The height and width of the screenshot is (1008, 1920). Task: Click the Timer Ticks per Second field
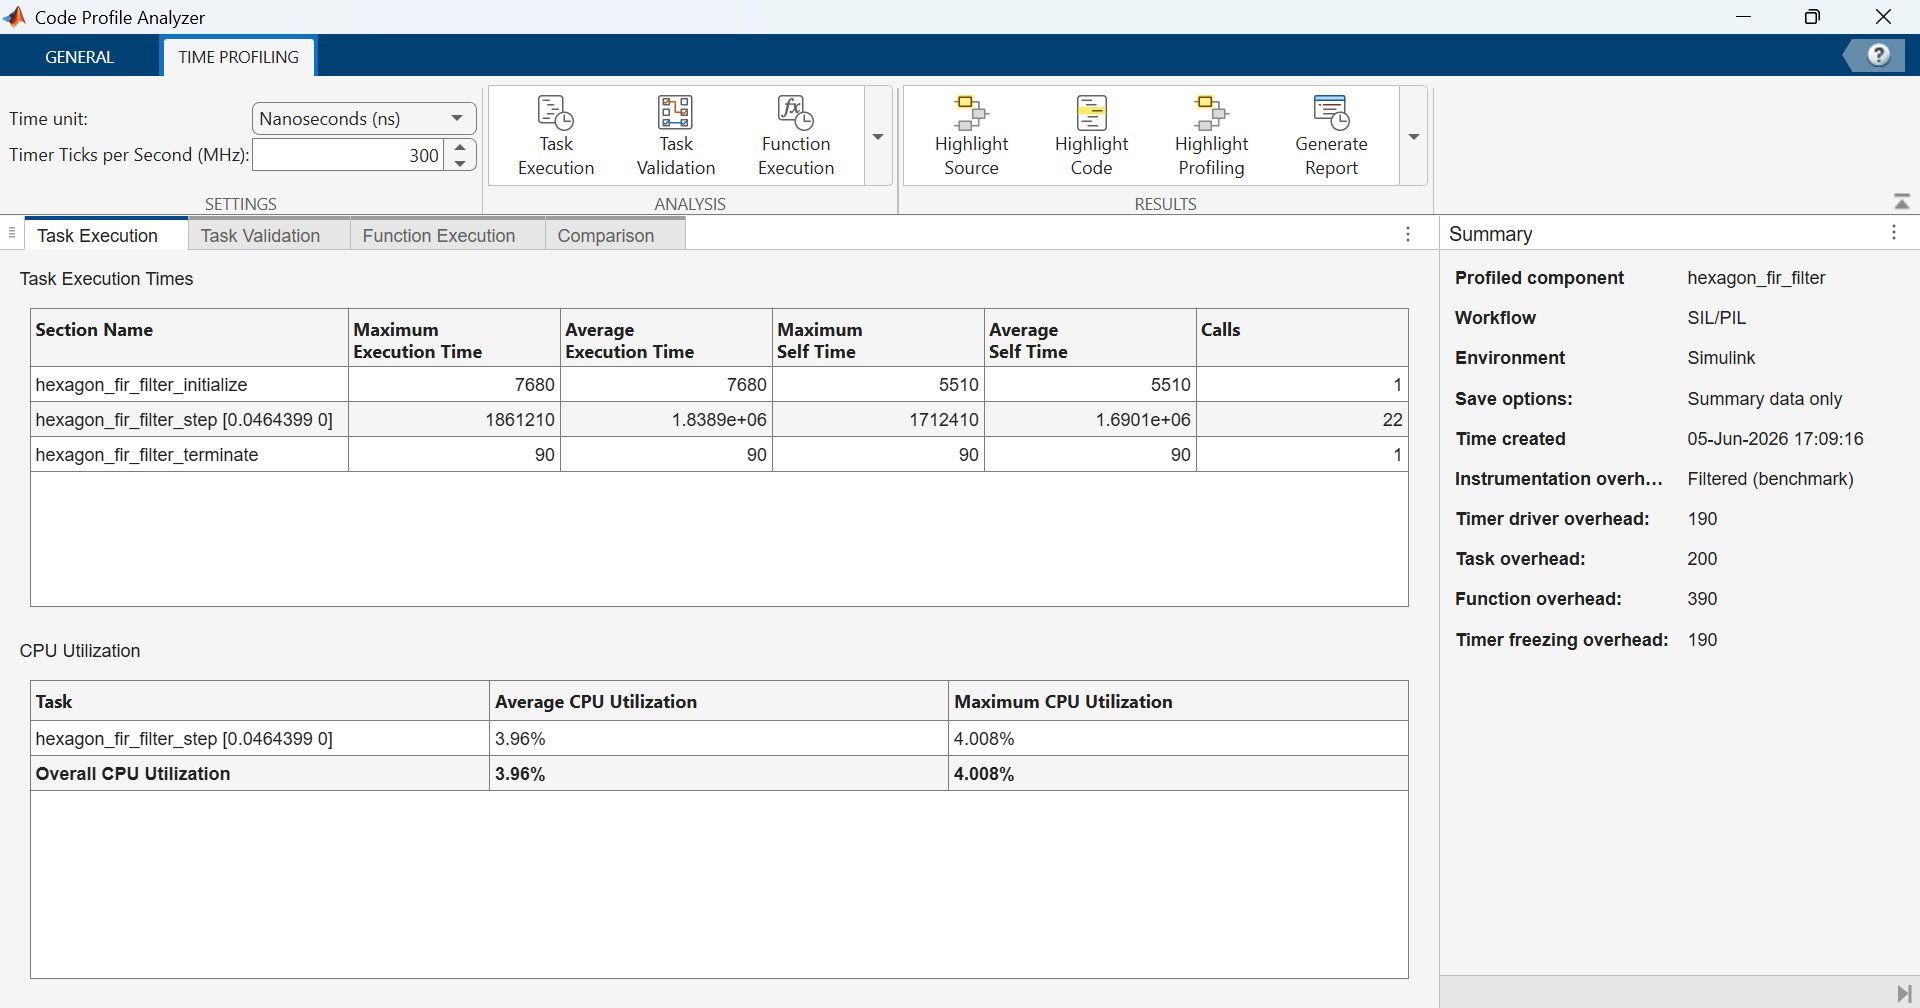pyautogui.click(x=348, y=155)
